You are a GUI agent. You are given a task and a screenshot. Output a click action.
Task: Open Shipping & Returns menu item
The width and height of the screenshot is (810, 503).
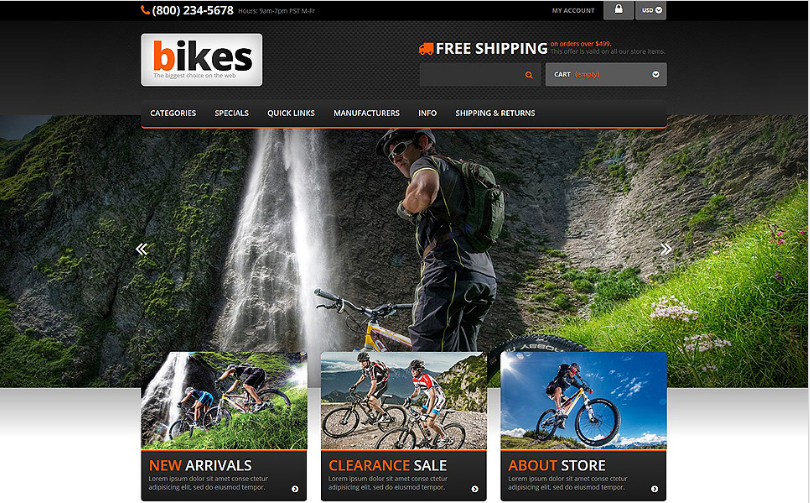tap(495, 113)
